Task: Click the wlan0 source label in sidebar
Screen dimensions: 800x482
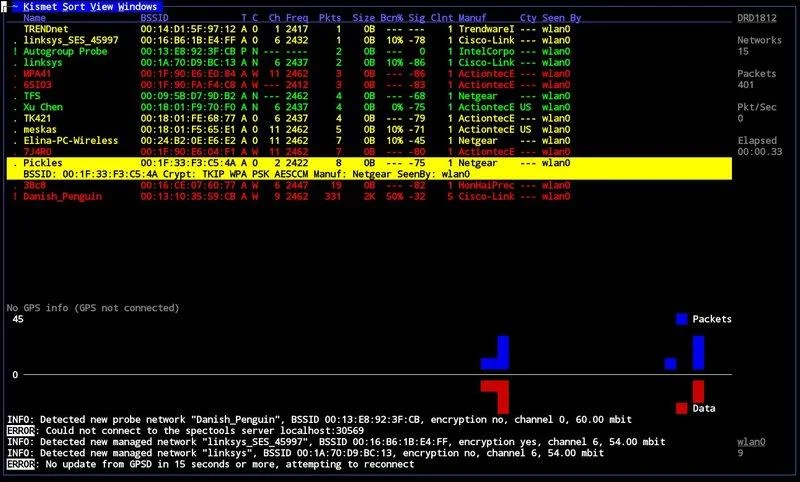Action: coord(752,442)
